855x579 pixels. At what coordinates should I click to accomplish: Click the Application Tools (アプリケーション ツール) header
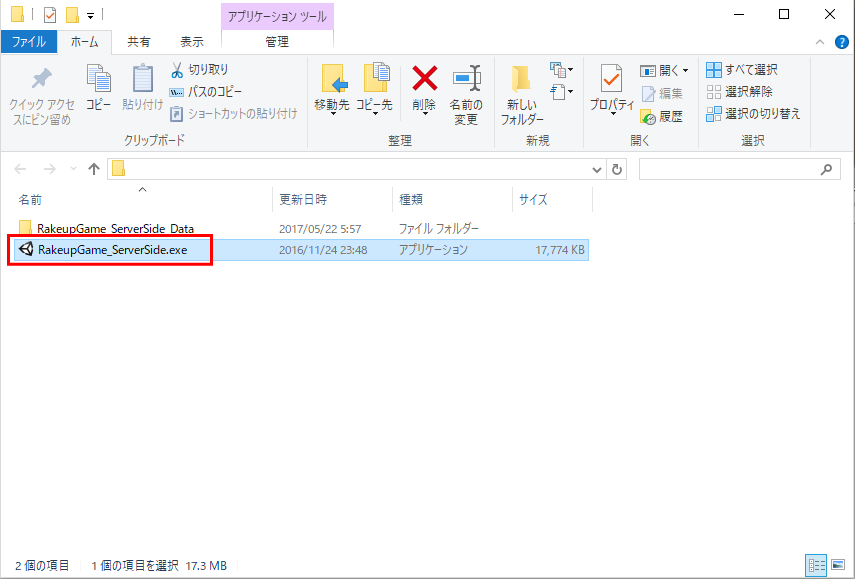pos(277,16)
